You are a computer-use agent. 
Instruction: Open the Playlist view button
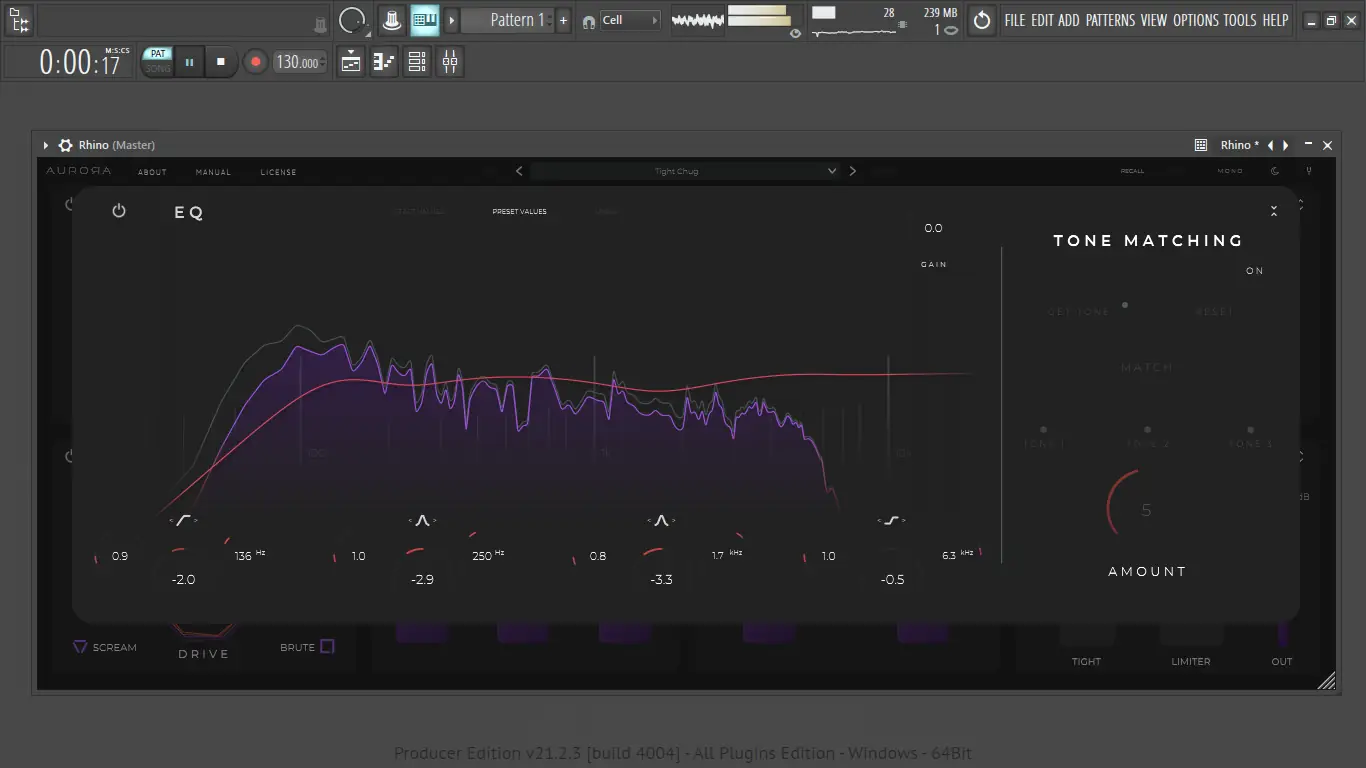click(351, 62)
